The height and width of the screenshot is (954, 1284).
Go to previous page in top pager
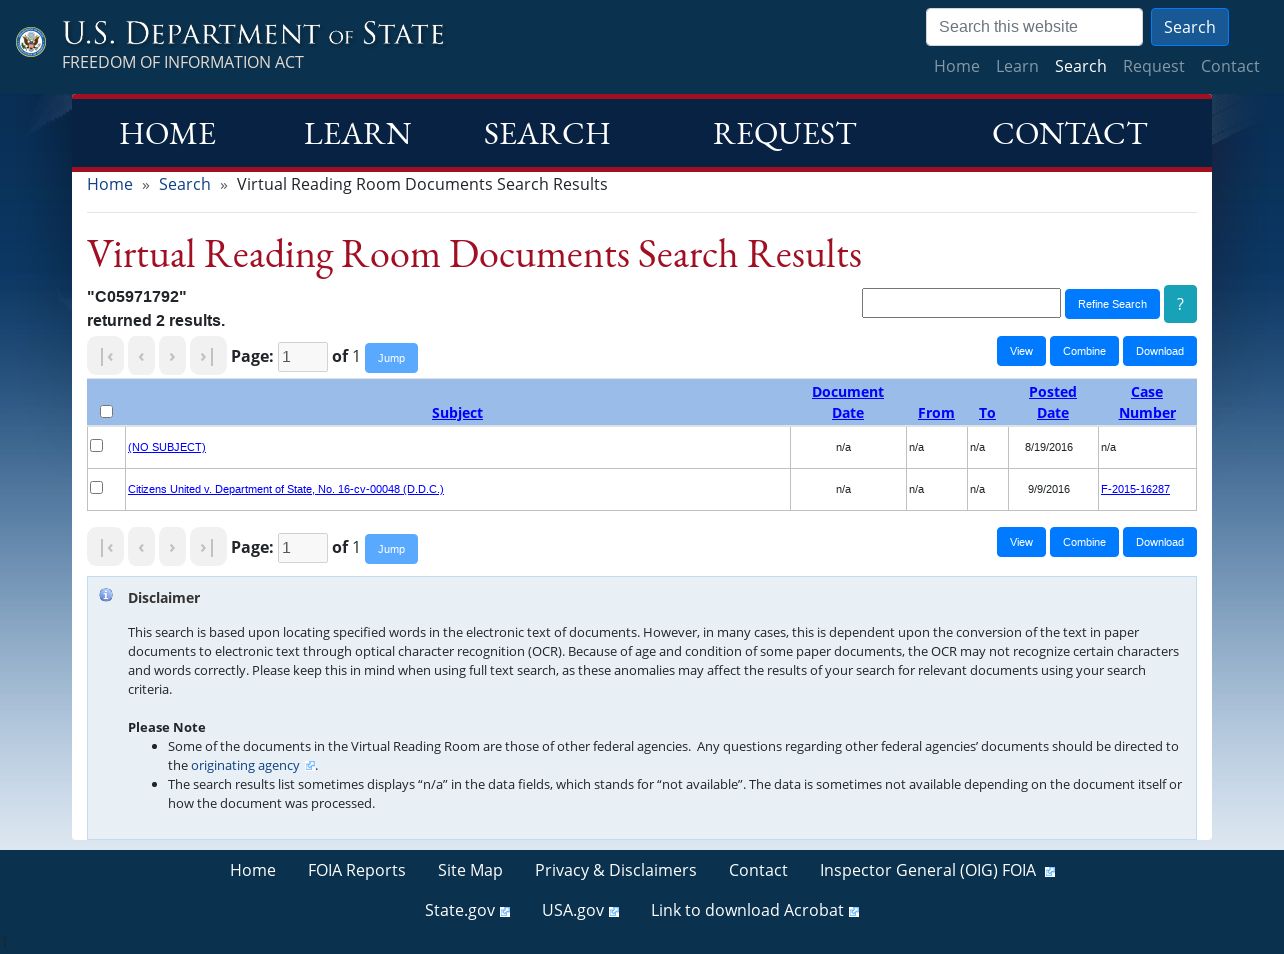pos(142,356)
